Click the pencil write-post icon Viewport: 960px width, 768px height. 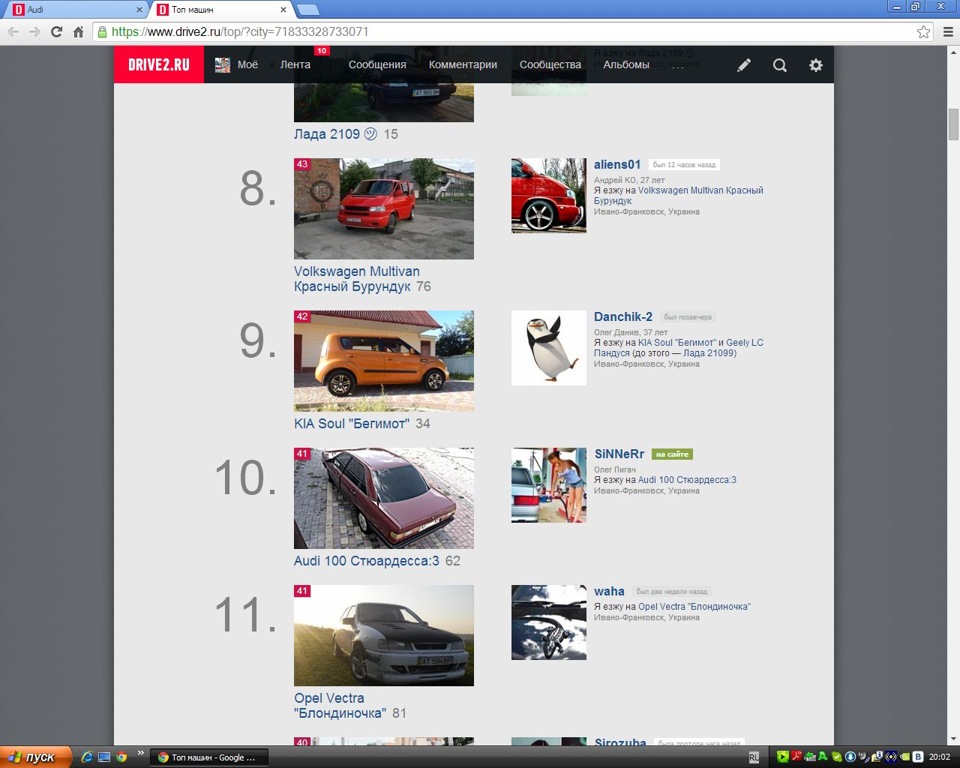[744, 65]
